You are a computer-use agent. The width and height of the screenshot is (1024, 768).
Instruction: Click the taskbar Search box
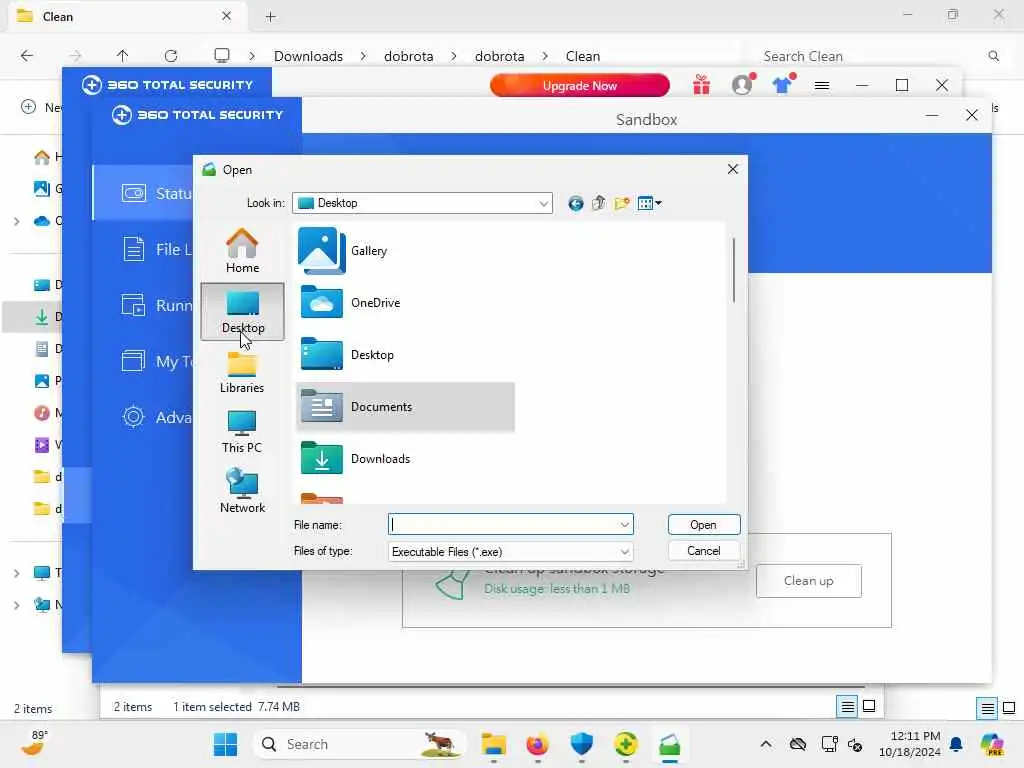click(x=360, y=744)
